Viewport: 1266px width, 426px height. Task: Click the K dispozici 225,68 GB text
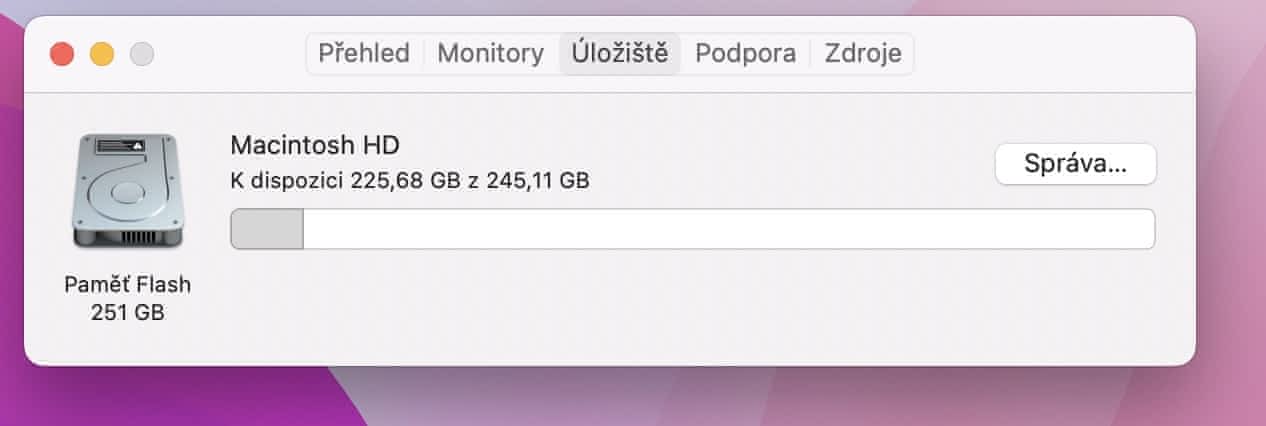coord(346,181)
